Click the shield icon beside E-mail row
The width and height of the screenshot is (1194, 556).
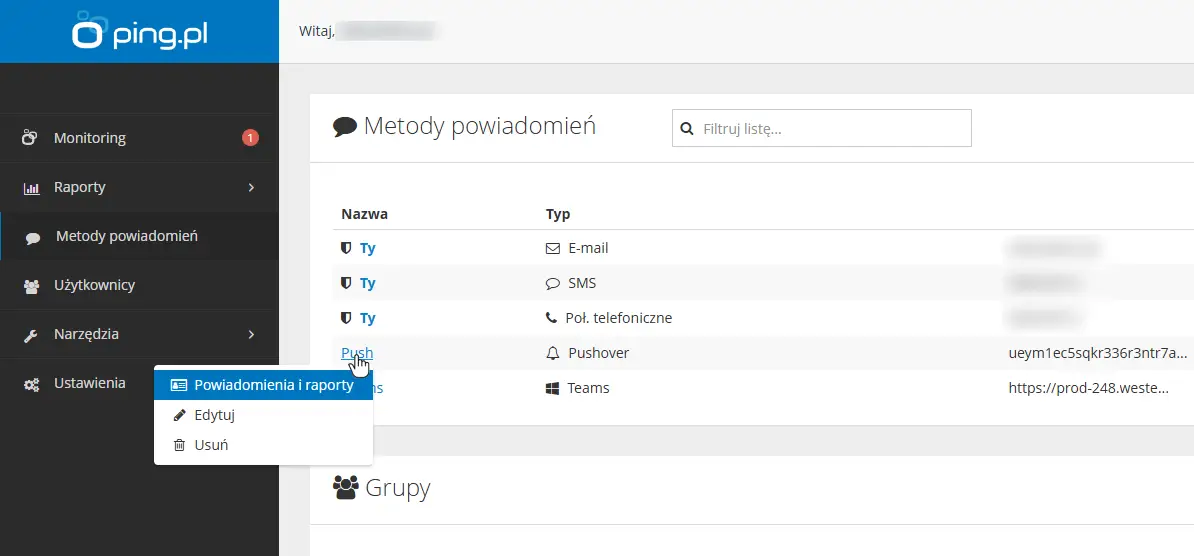point(346,248)
